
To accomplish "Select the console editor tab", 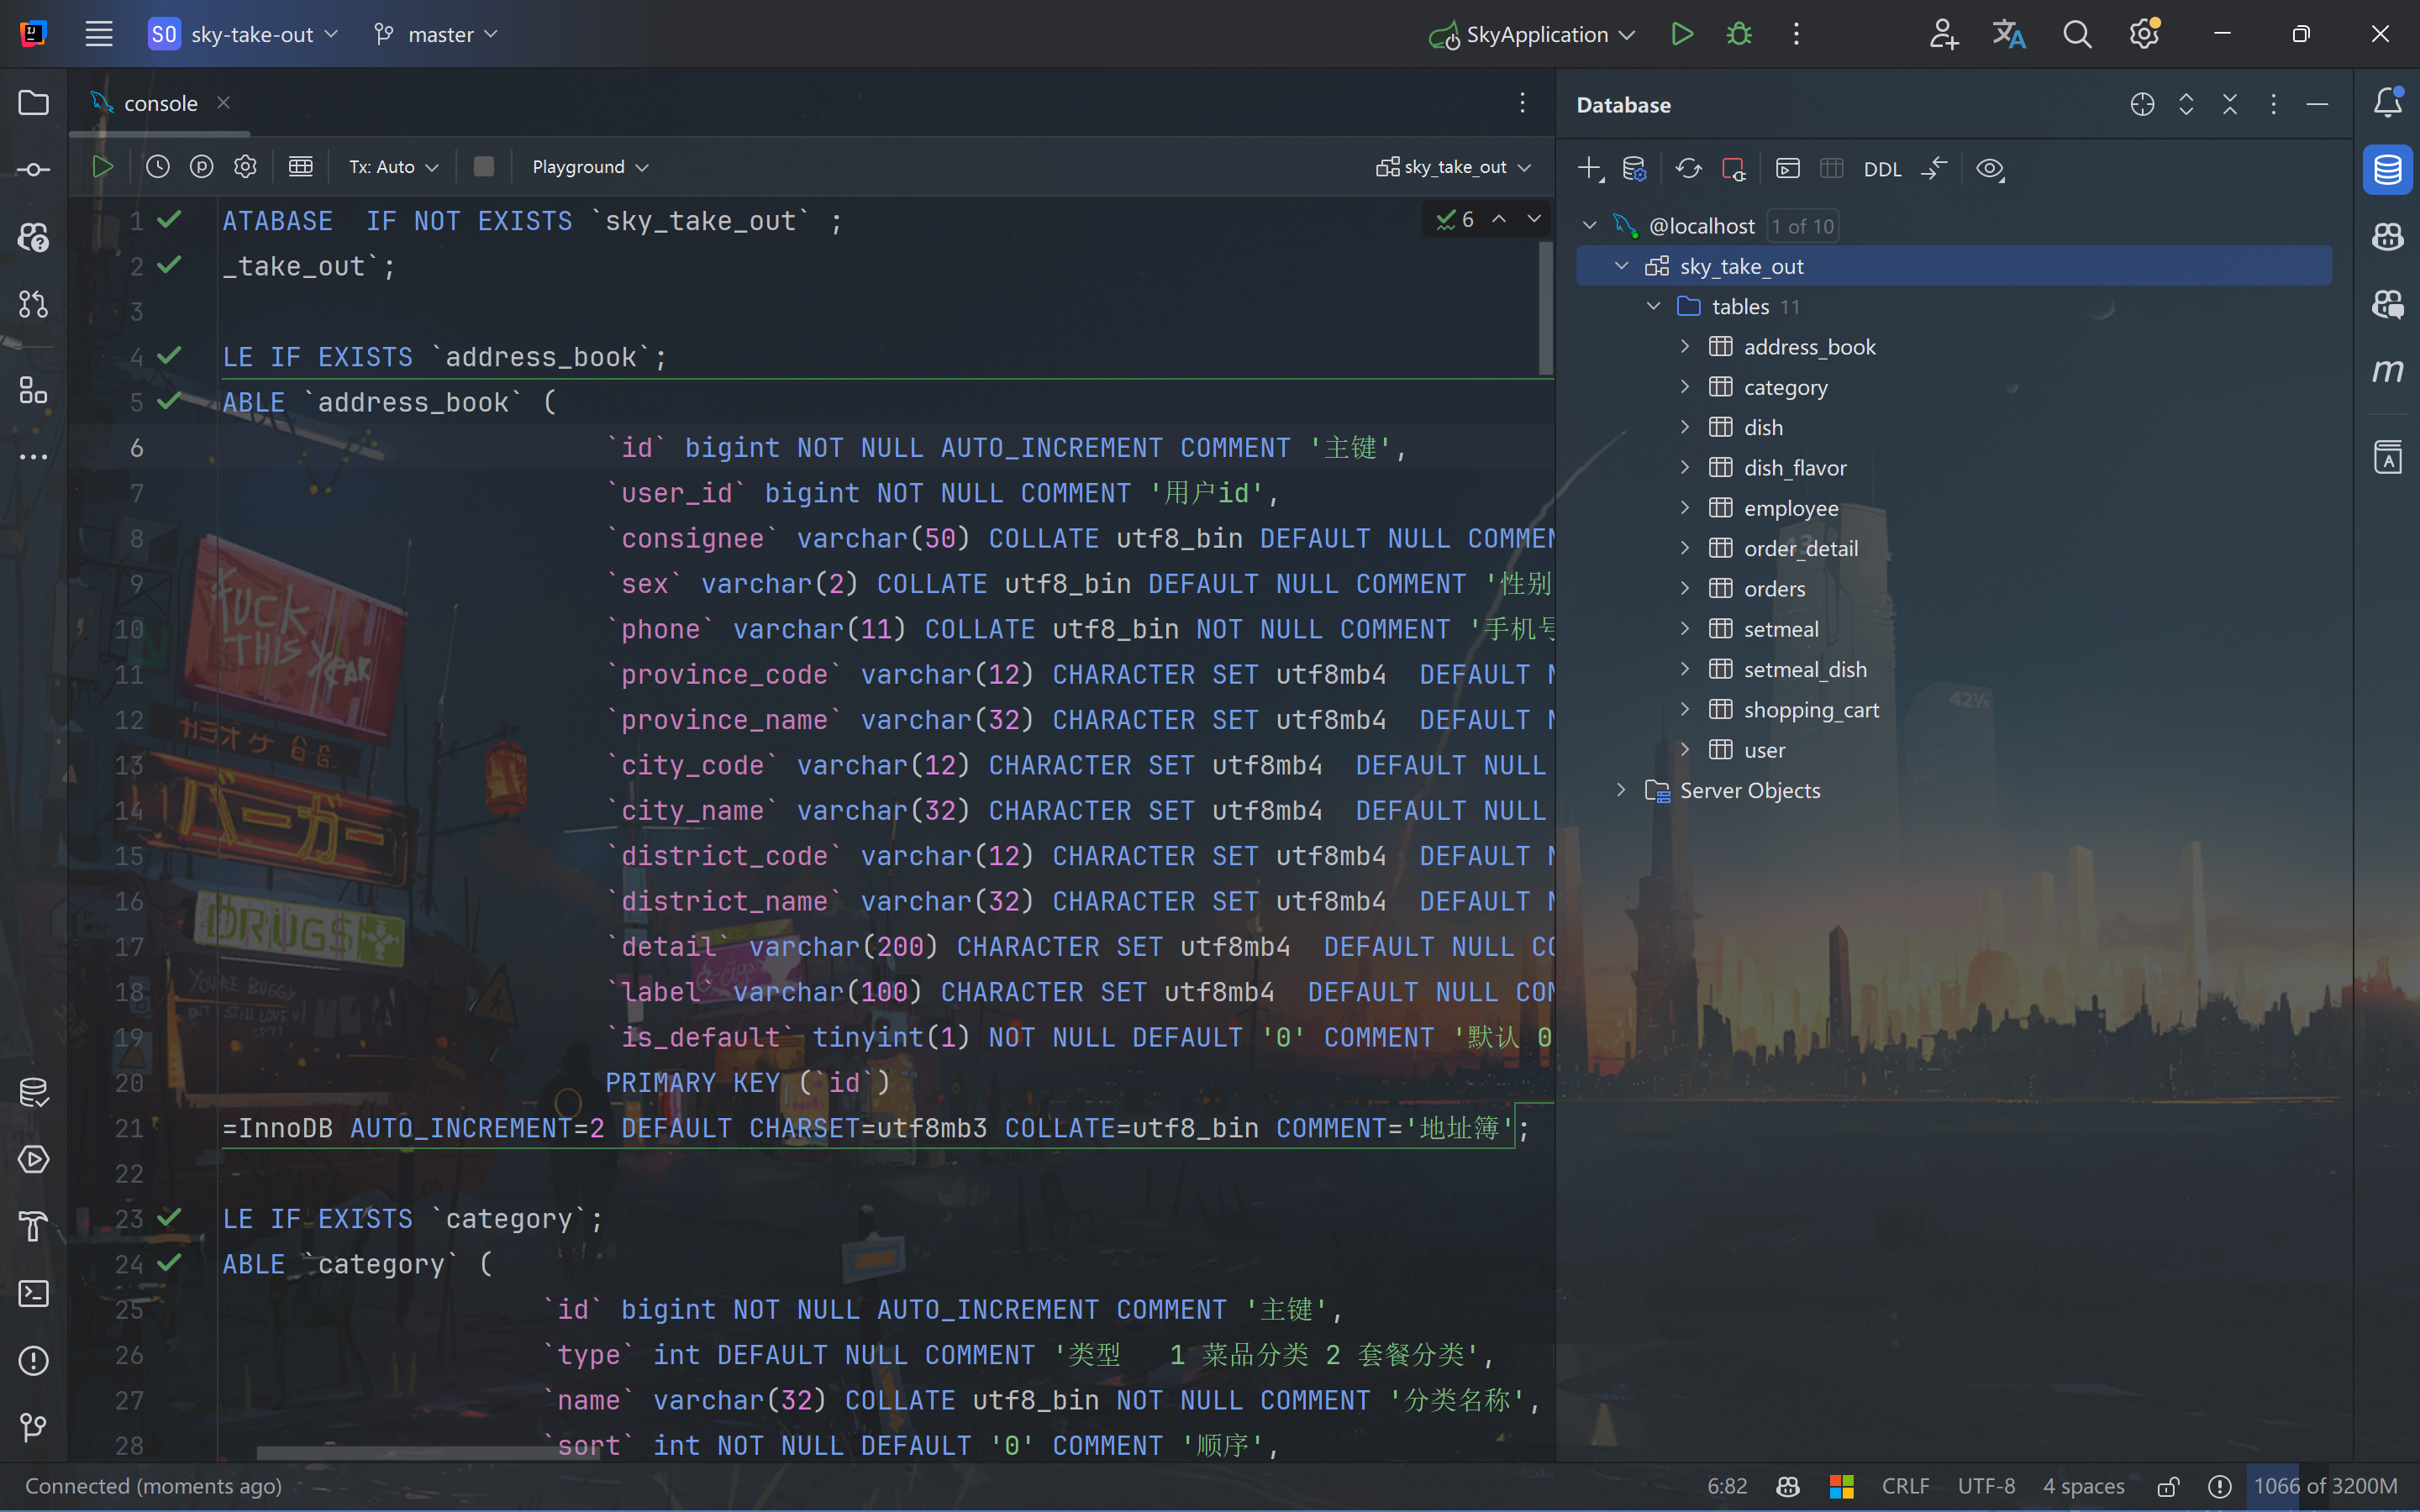I will 160,103.
